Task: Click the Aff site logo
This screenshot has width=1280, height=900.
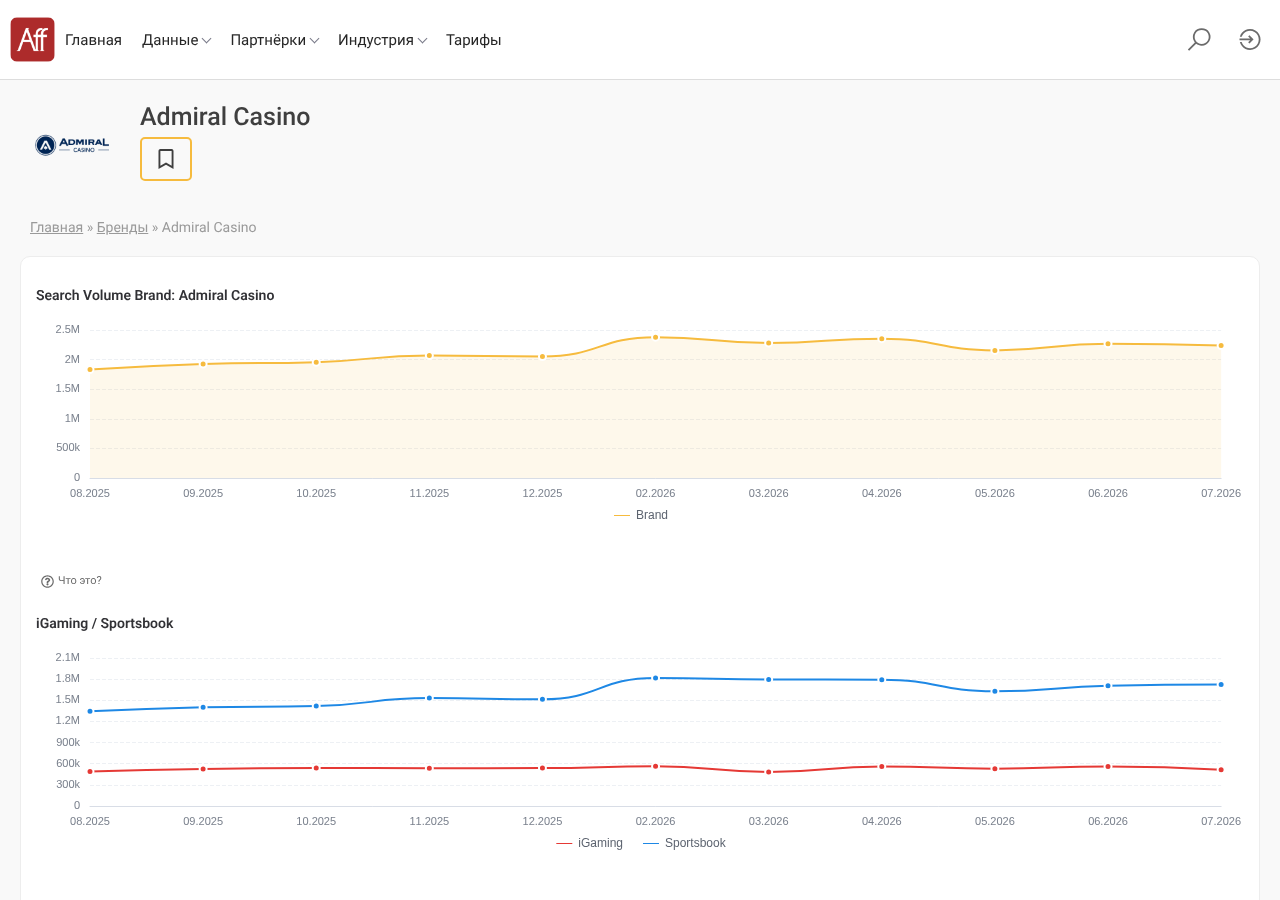Action: coord(32,40)
